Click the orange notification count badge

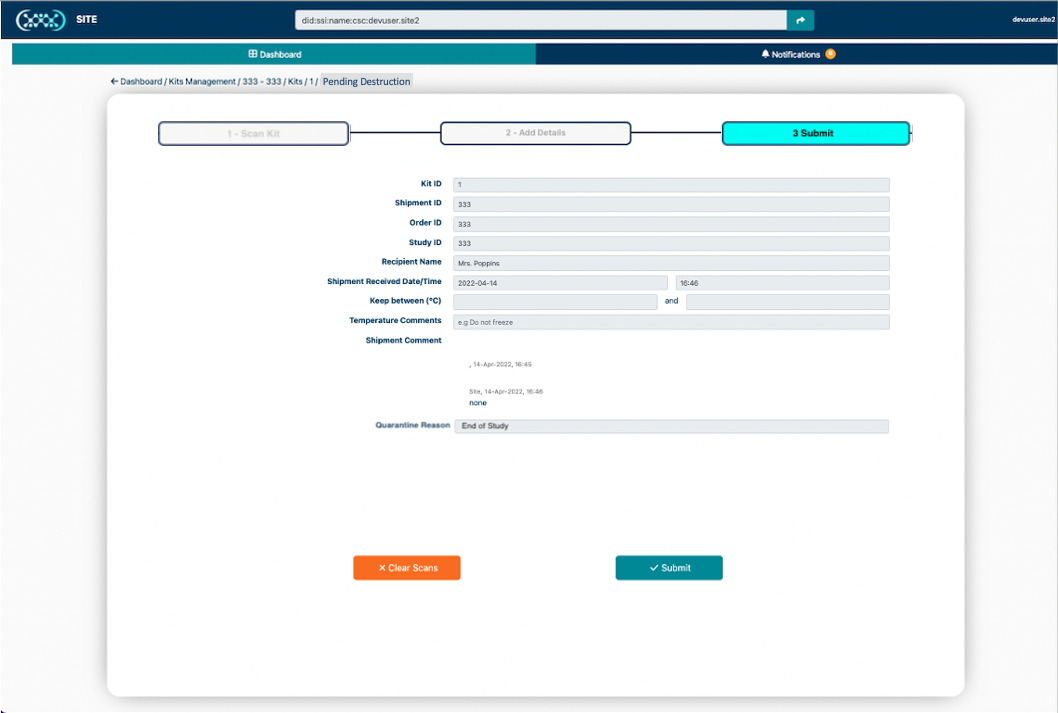point(831,54)
